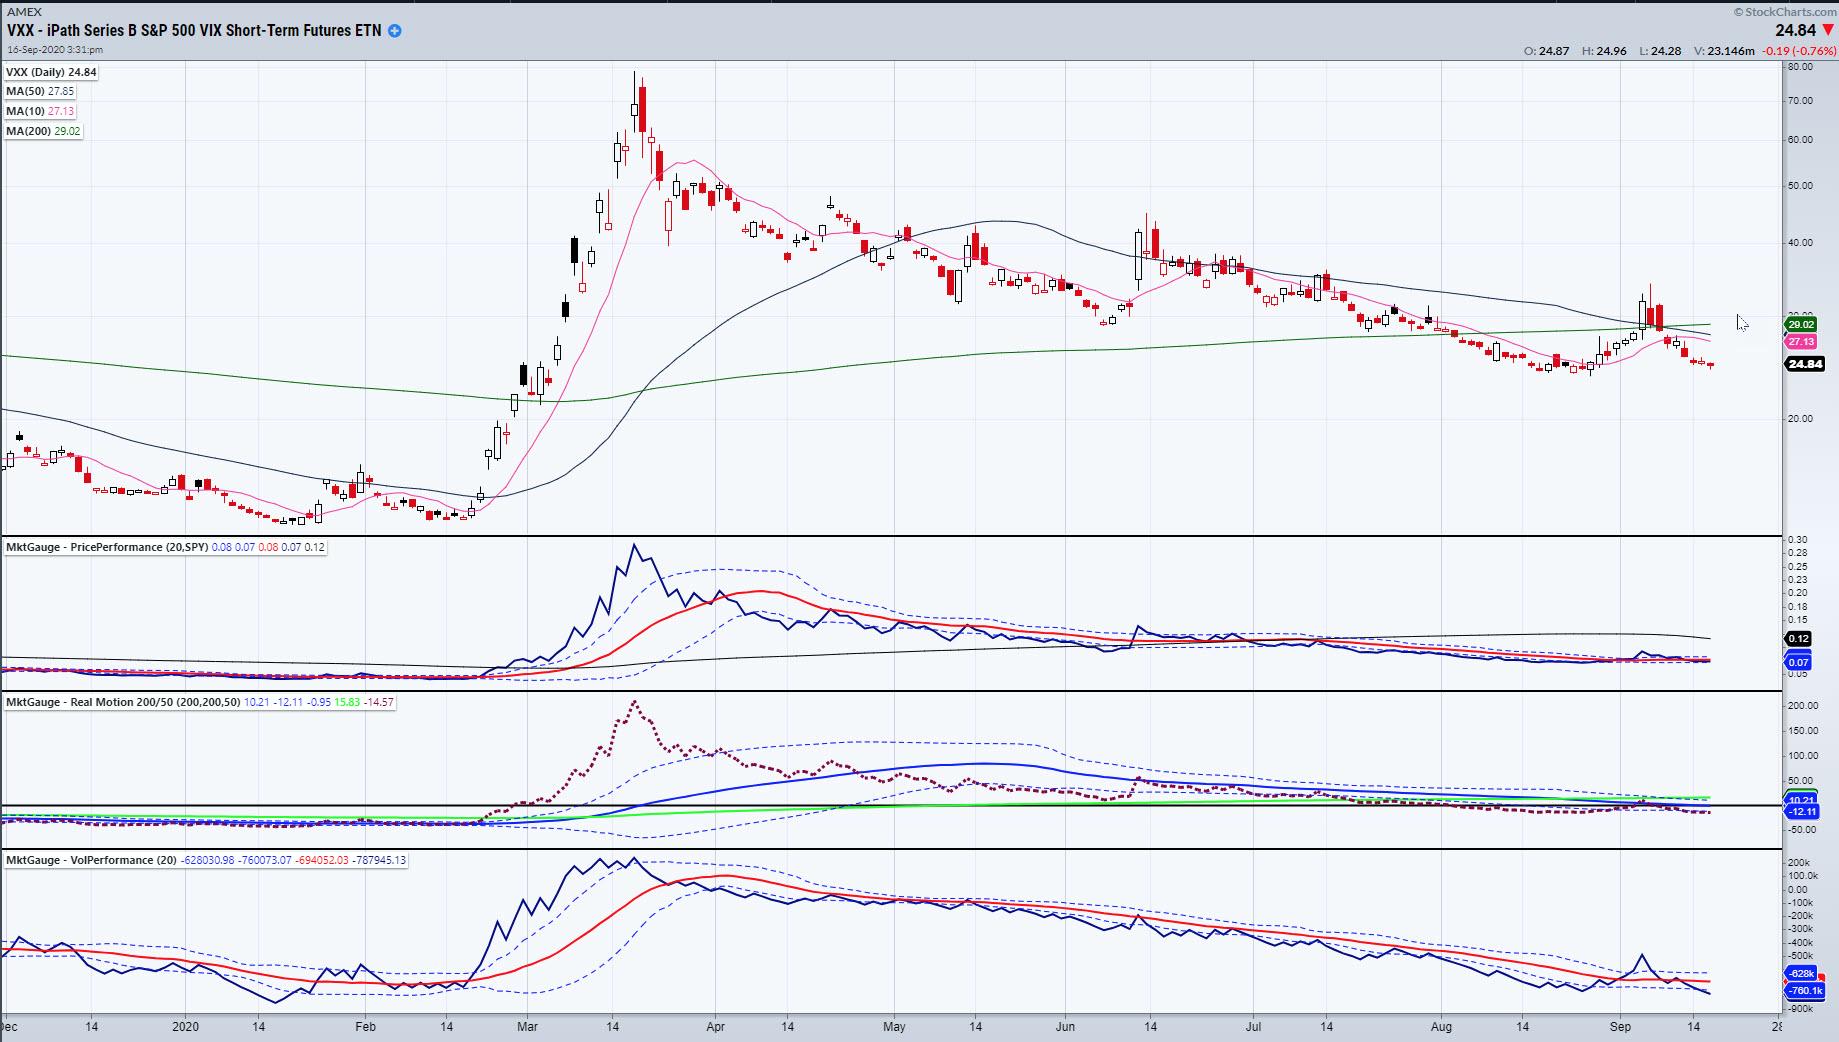Select the MA(10) legend label
This screenshot has height=1042, width=1839.
tap(40, 111)
